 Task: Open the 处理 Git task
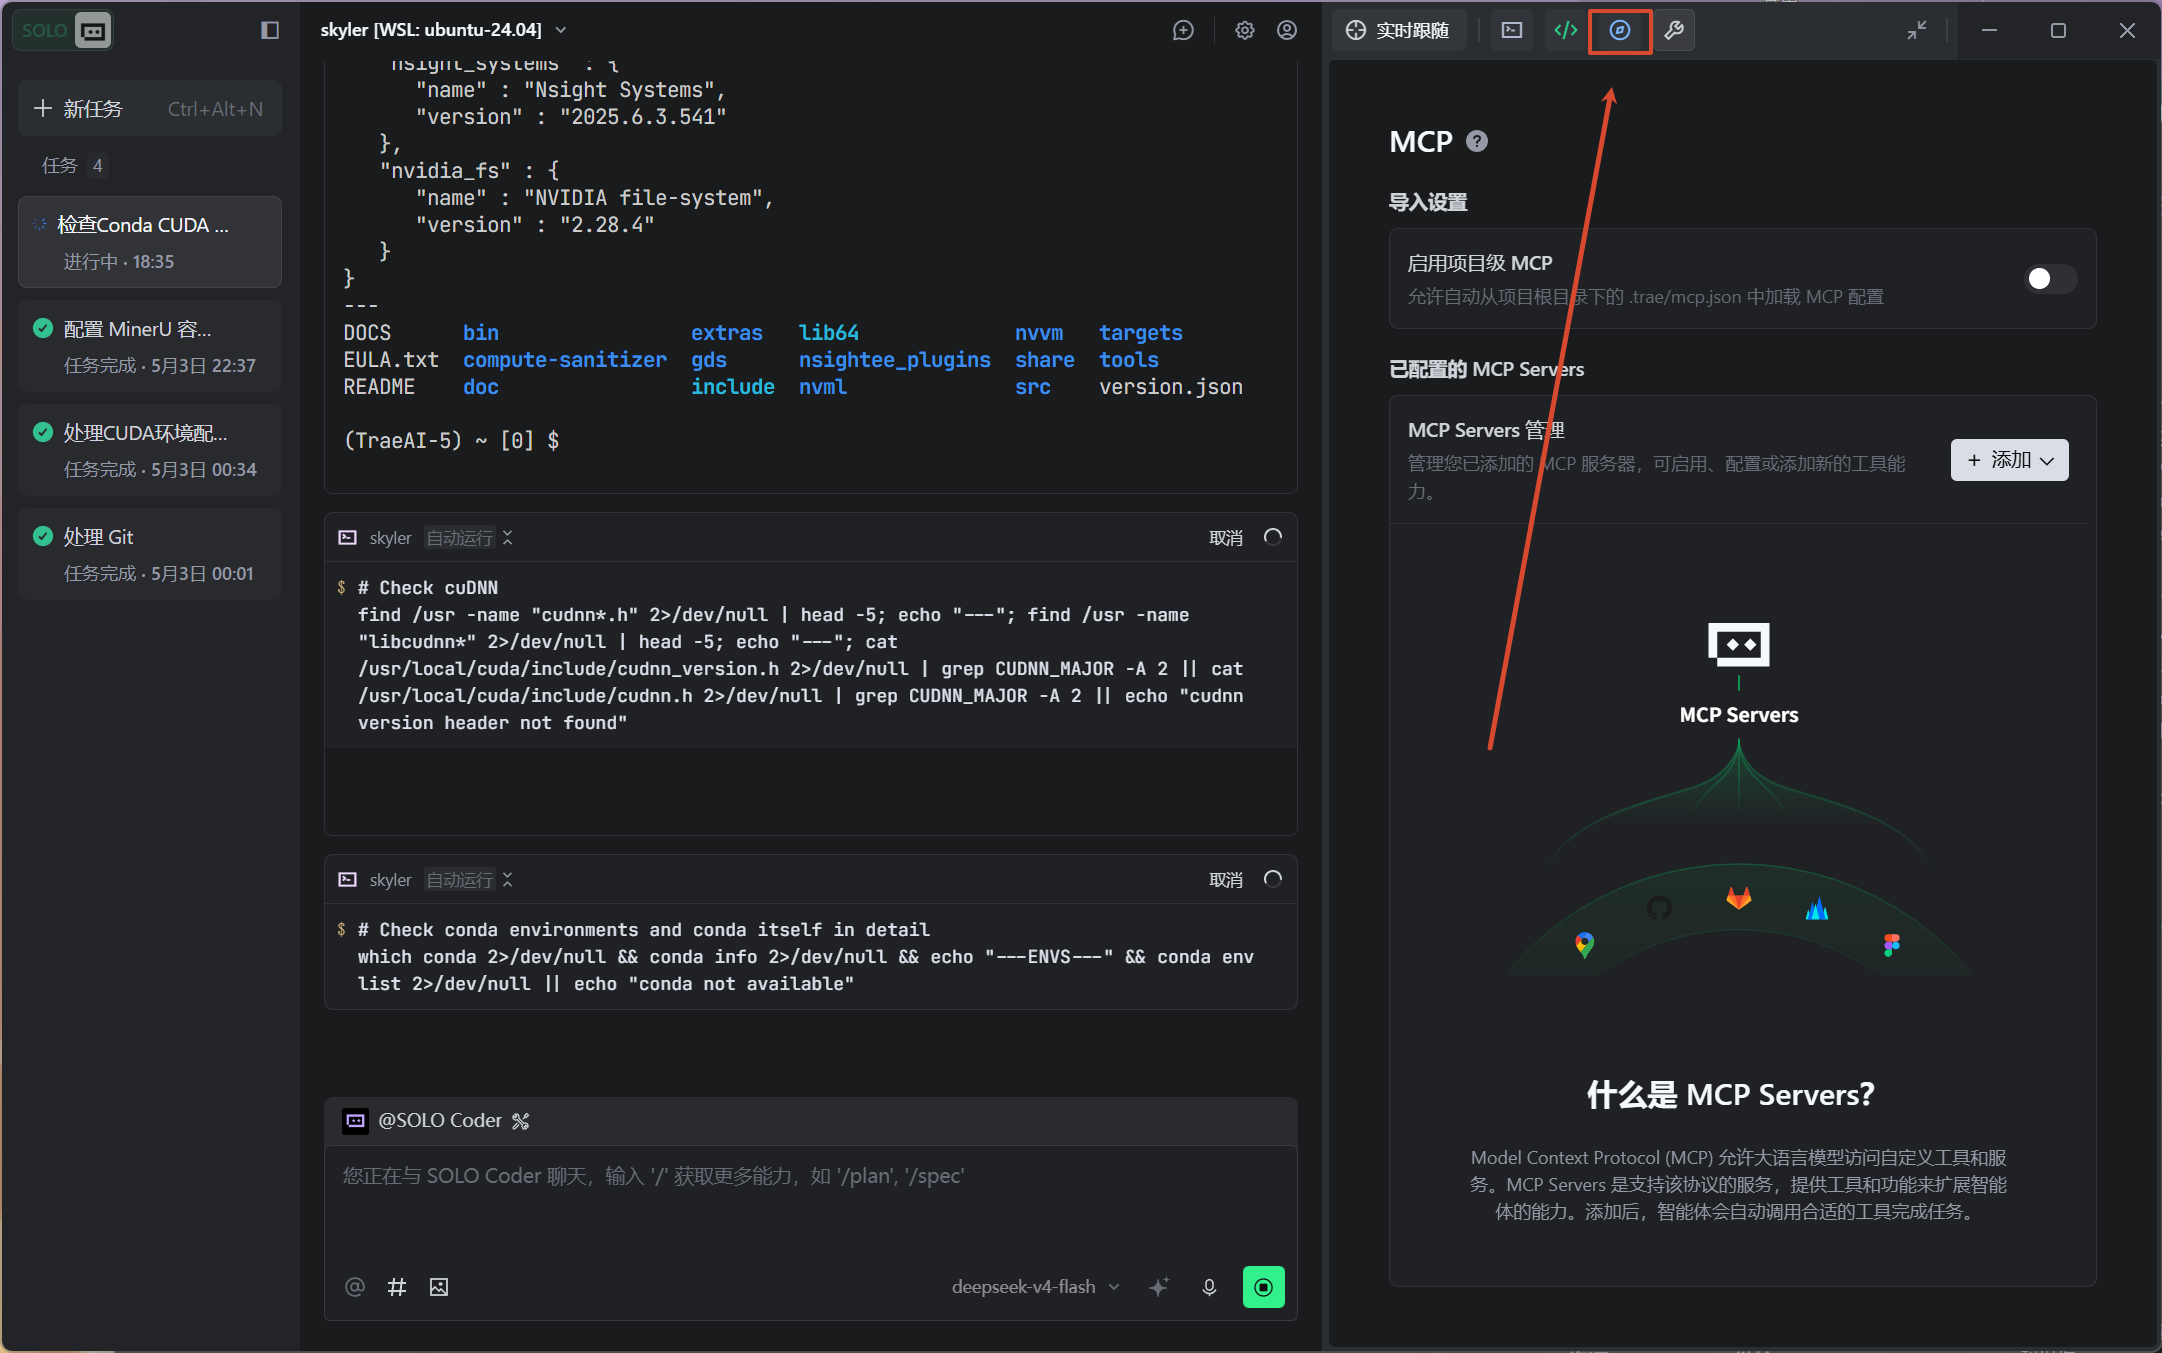tap(150, 554)
